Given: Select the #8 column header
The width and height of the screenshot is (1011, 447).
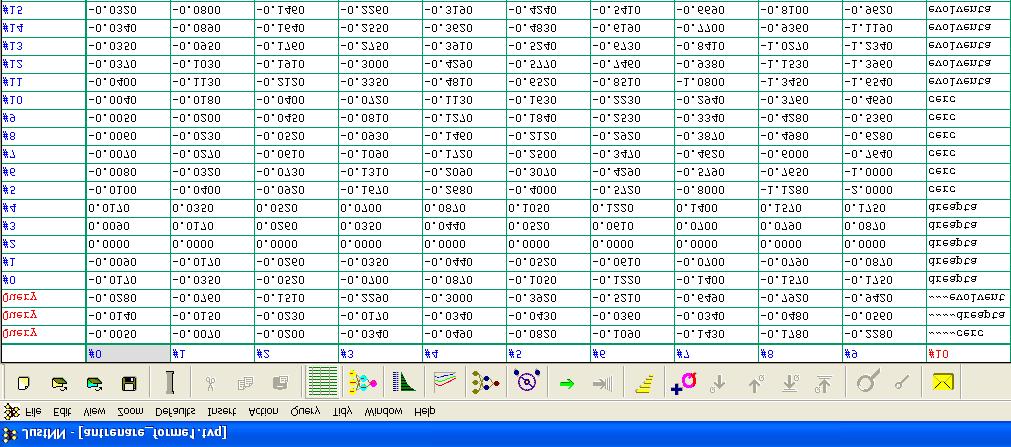Looking at the screenshot, I should pos(800,353).
